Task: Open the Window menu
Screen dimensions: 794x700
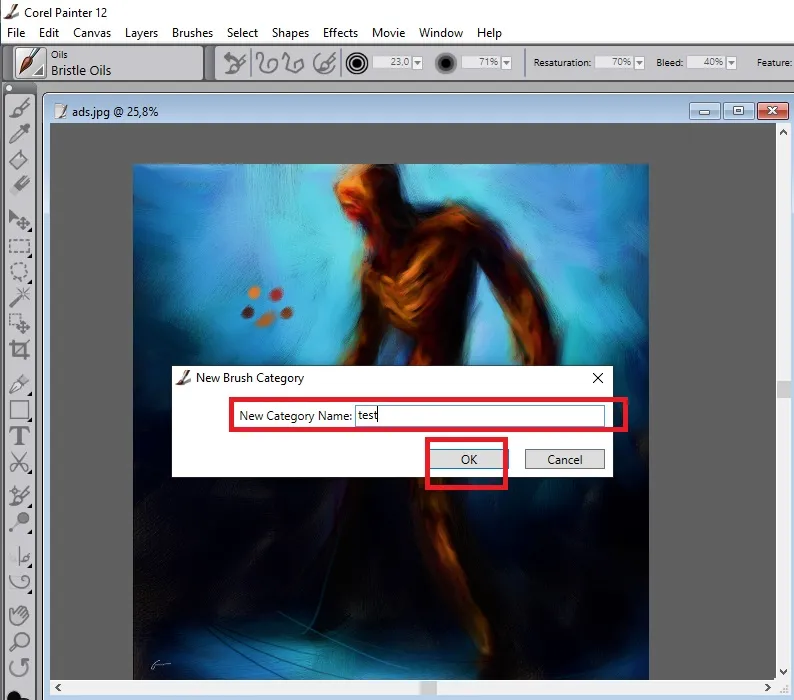Action: (x=441, y=33)
